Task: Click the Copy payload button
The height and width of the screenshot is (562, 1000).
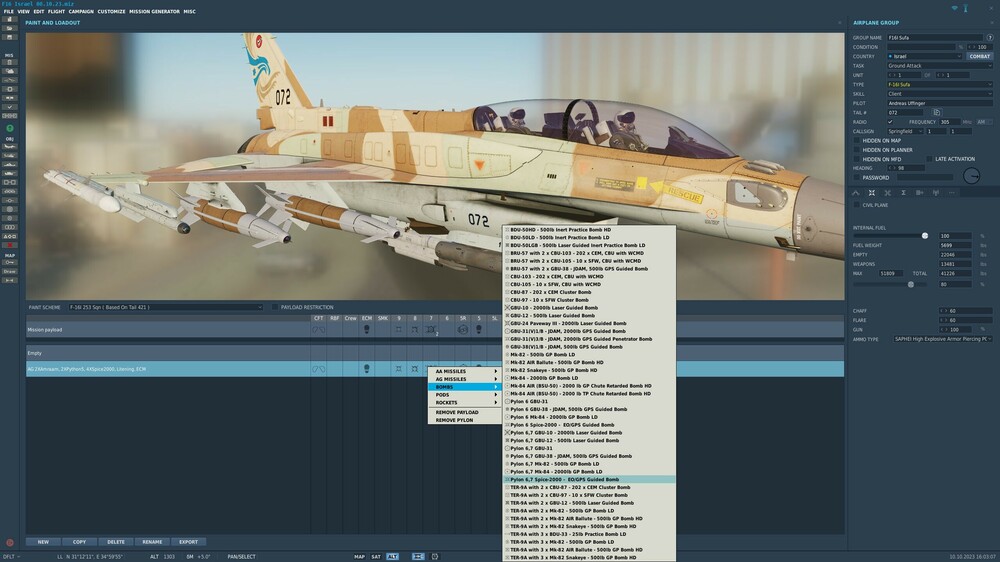Action: click(x=79, y=542)
